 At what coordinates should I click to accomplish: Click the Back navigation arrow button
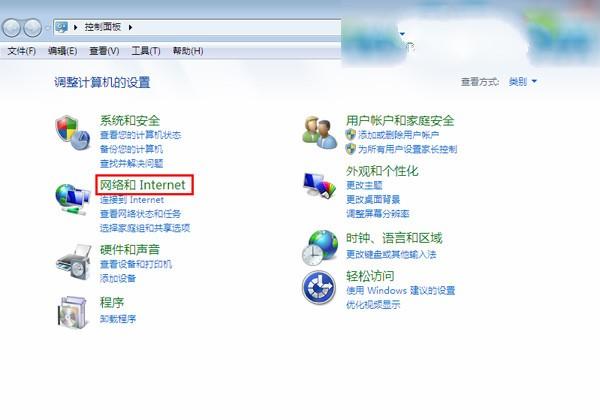pos(11,28)
